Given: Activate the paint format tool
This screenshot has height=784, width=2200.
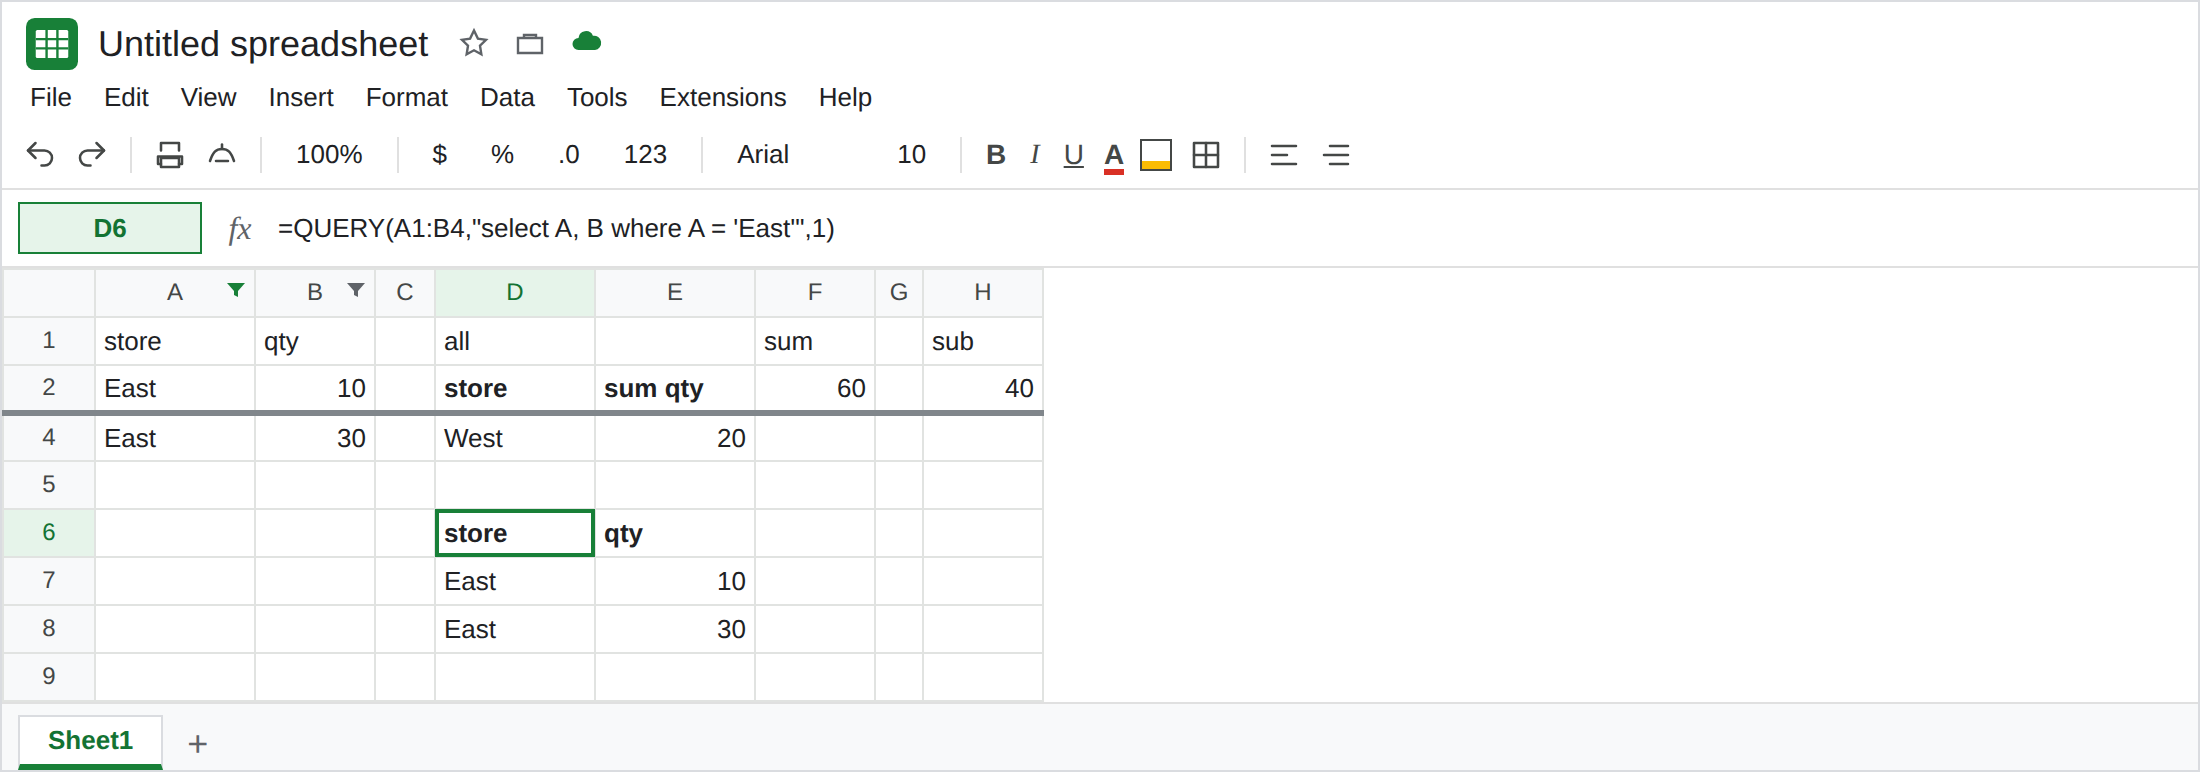Looking at the screenshot, I should (x=222, y=155).
